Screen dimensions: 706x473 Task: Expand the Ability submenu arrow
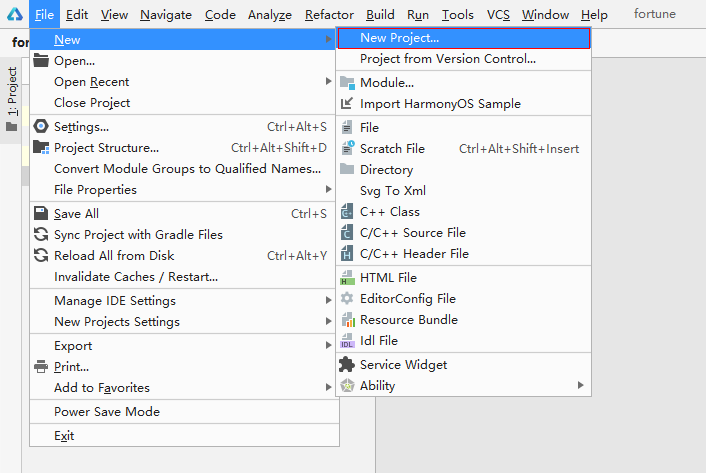tap(580, 386)
